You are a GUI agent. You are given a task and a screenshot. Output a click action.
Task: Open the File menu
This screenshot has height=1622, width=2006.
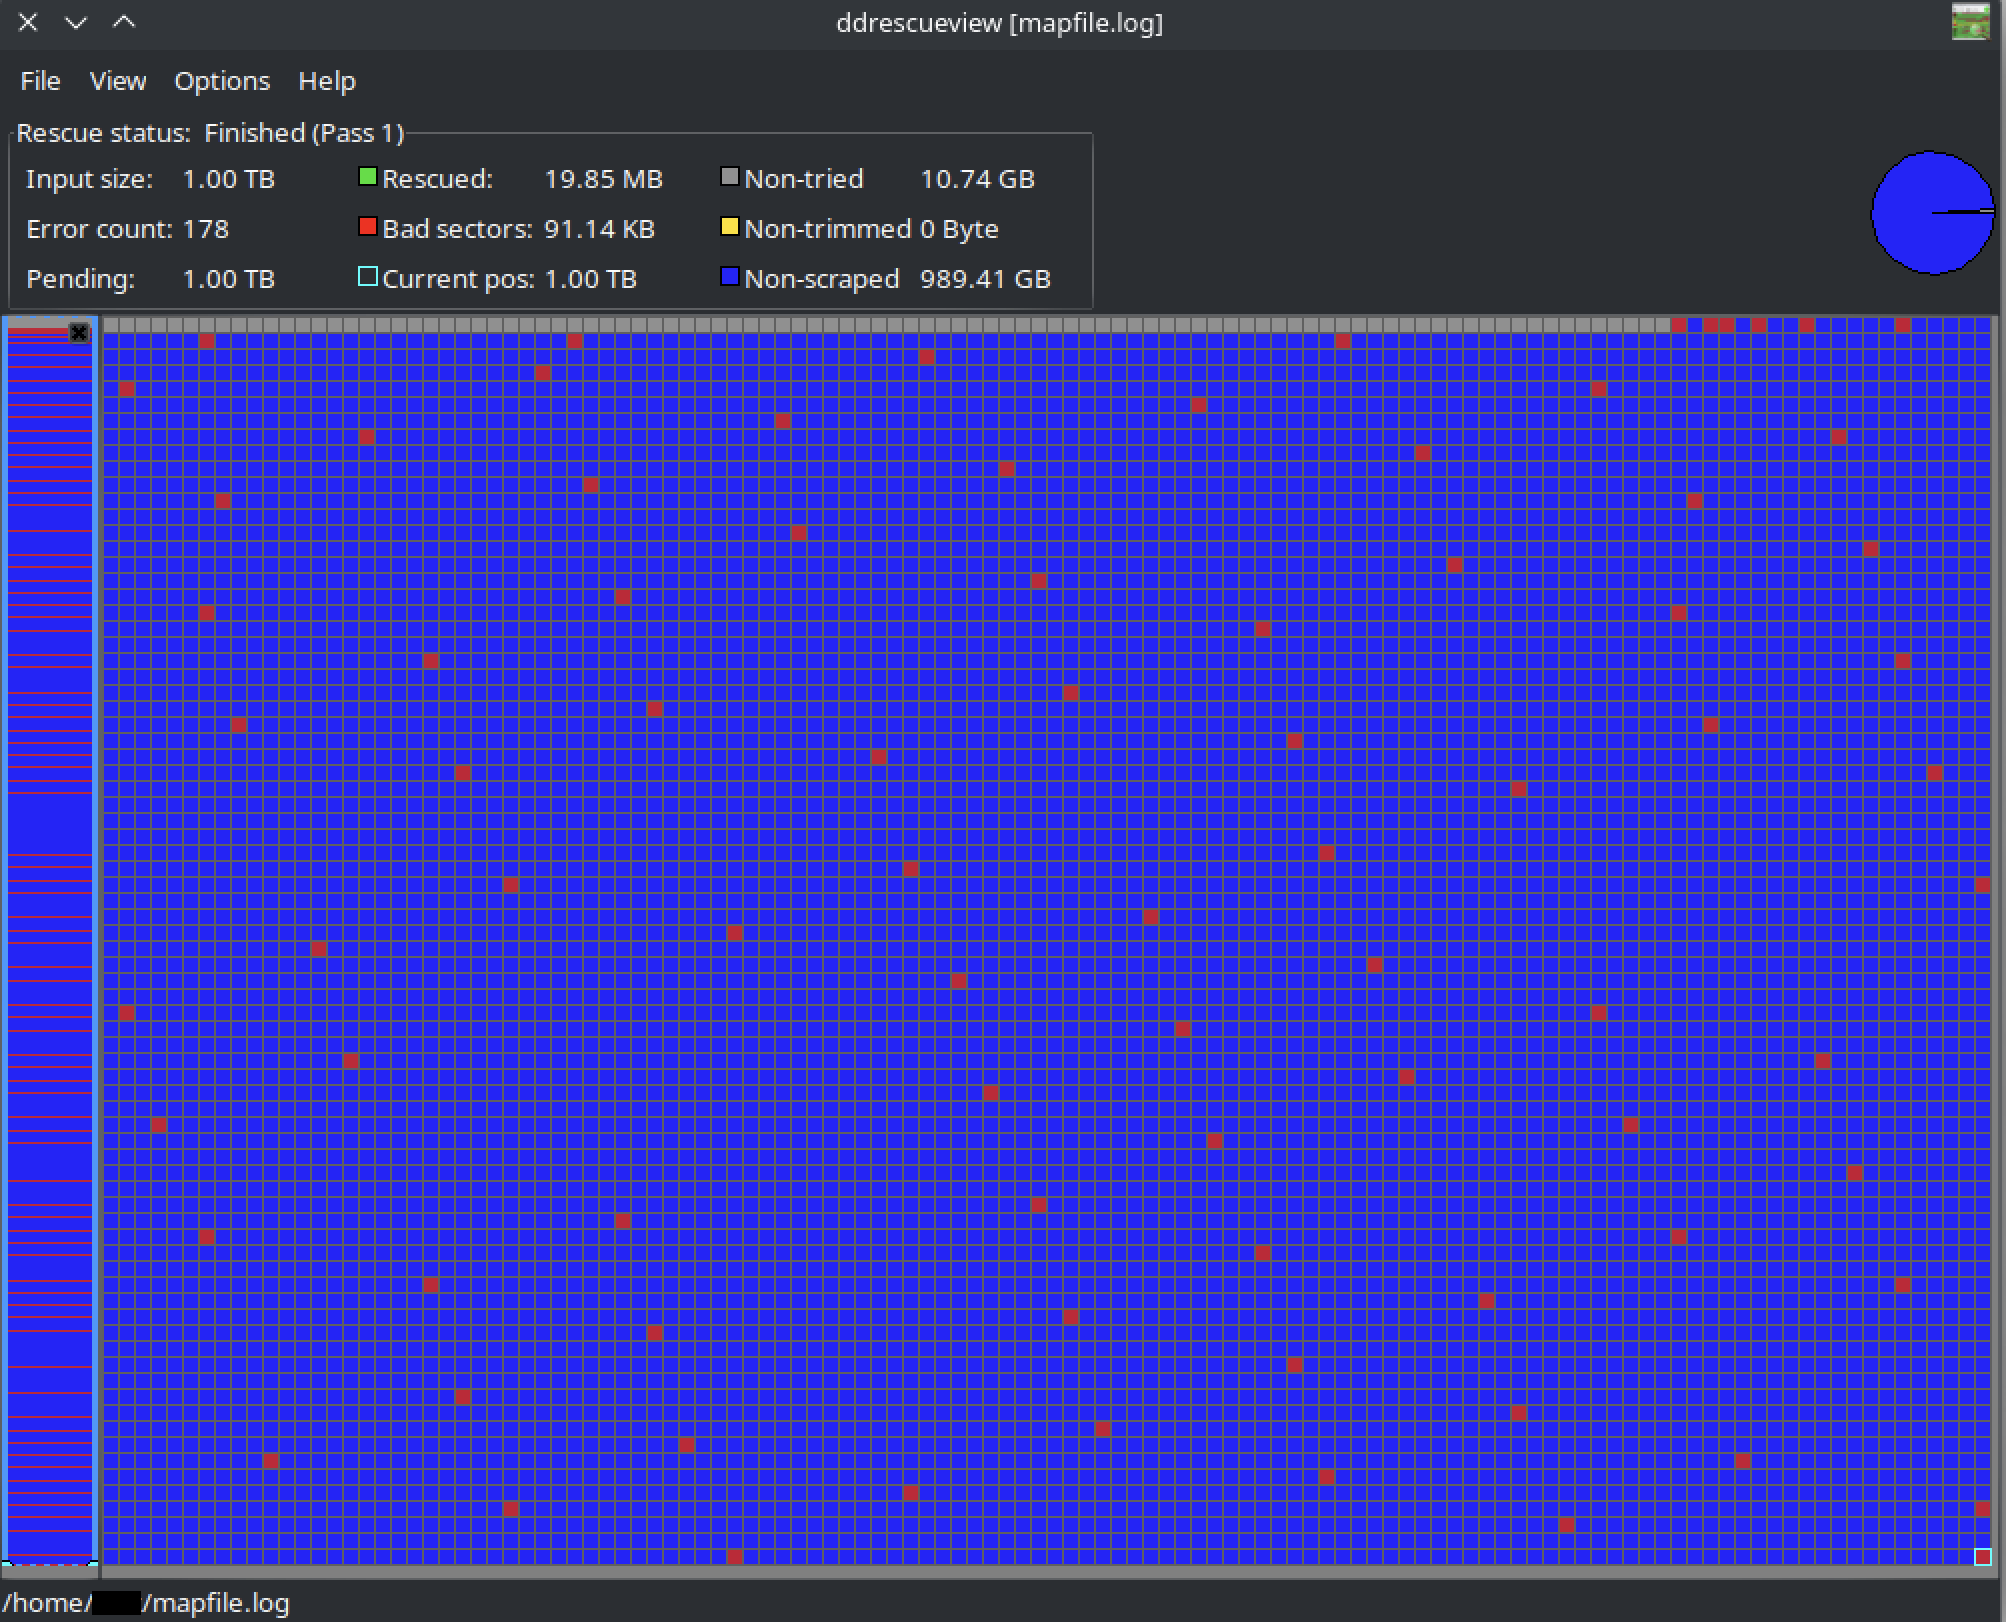coord(40,81)
